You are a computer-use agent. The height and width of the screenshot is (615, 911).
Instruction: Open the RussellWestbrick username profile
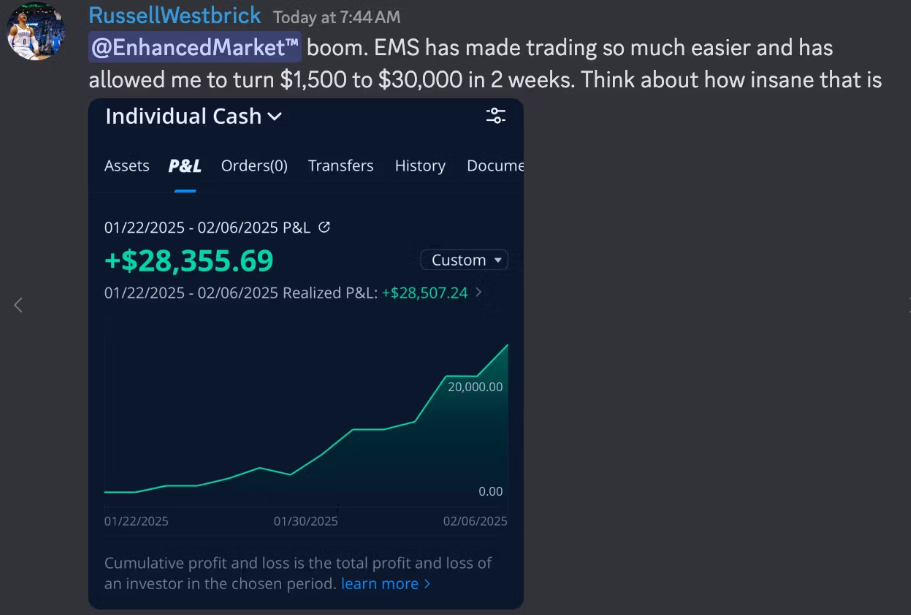point(175,16)
